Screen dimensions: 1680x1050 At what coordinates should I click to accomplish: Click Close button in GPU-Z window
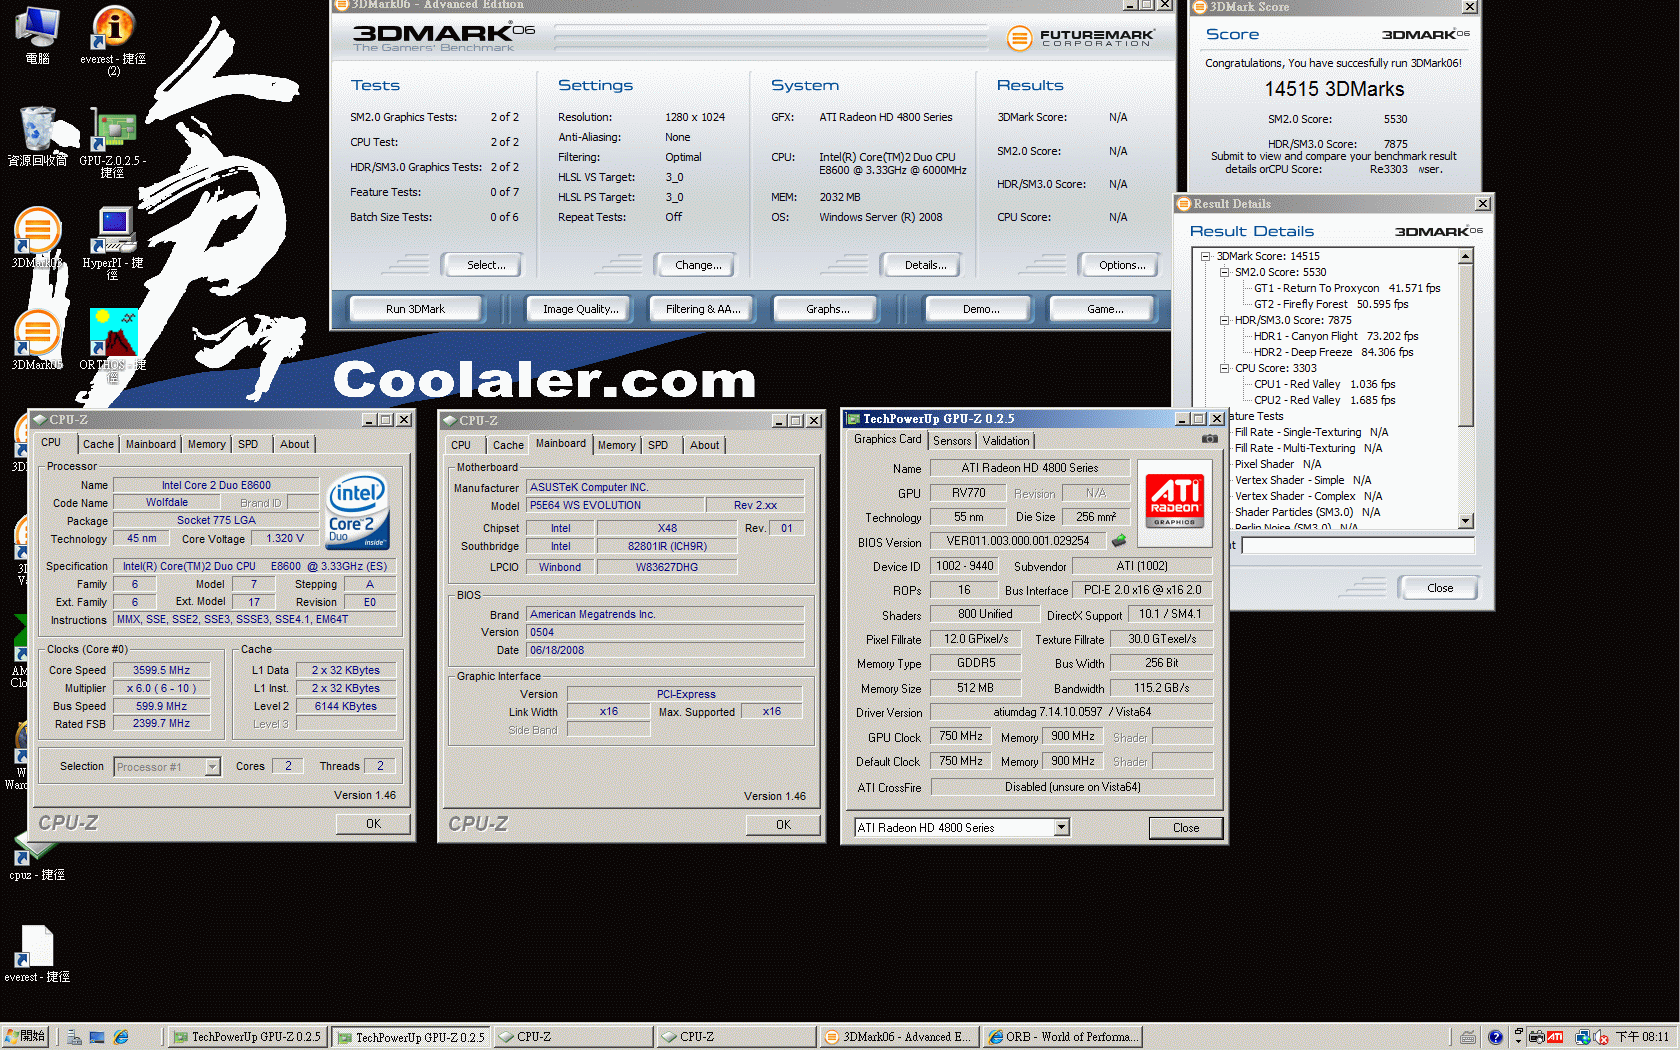pos(1186,828)
